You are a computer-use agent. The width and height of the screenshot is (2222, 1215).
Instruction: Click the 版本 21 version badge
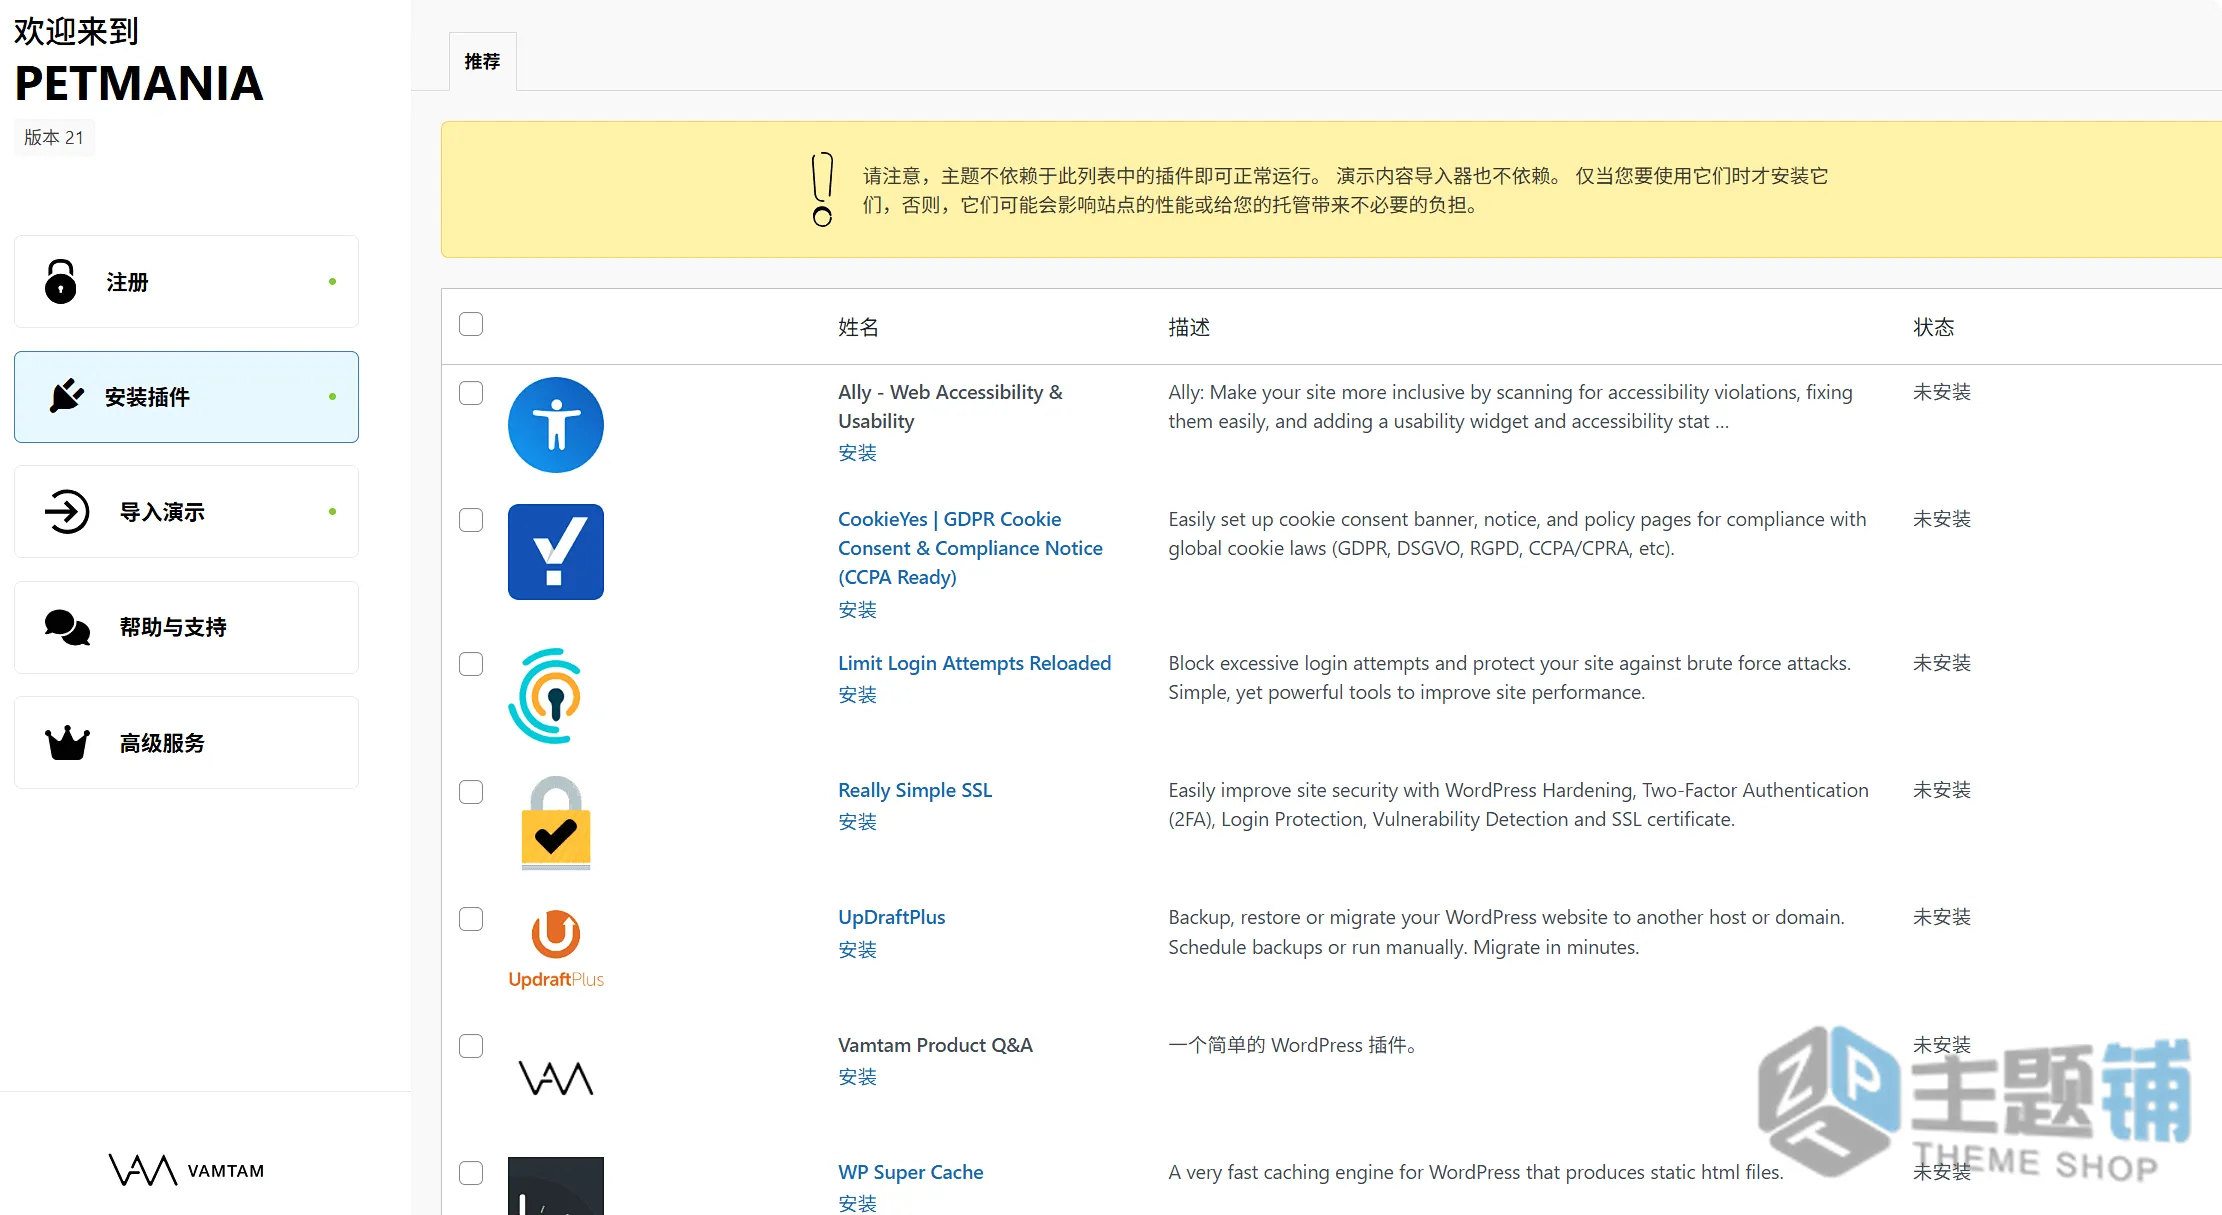(54, 137)
